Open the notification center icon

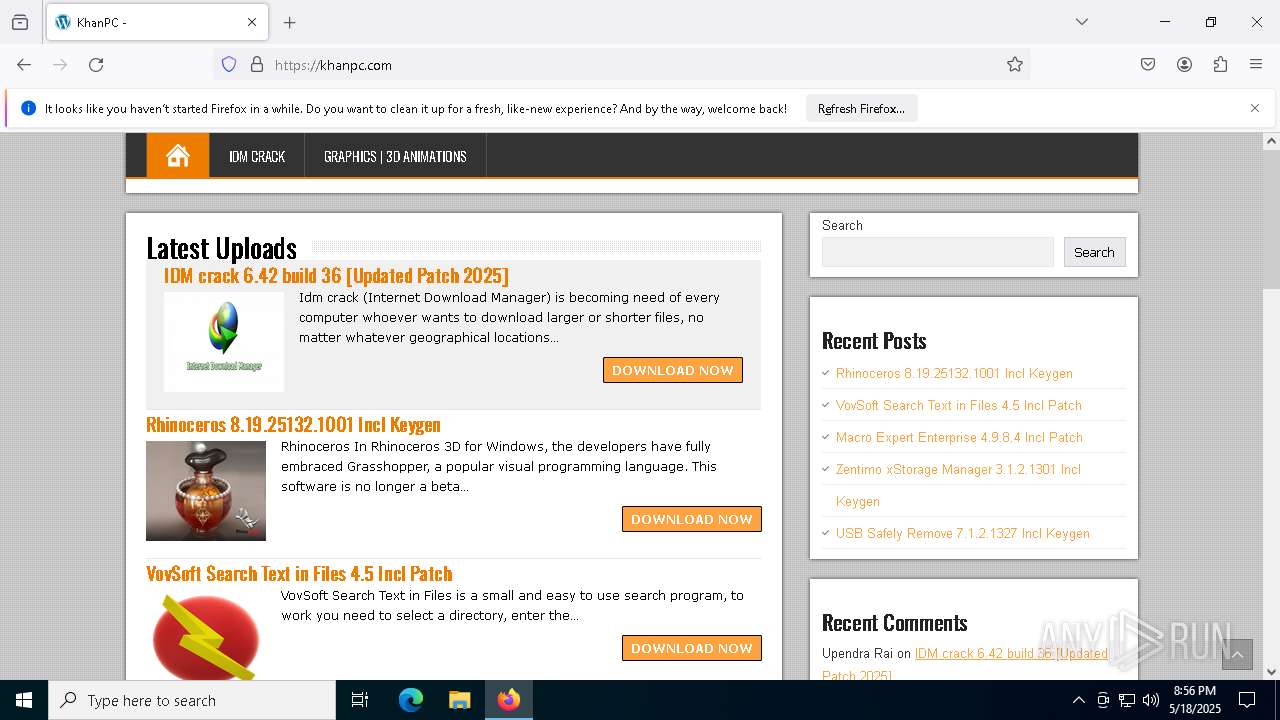1247,700
